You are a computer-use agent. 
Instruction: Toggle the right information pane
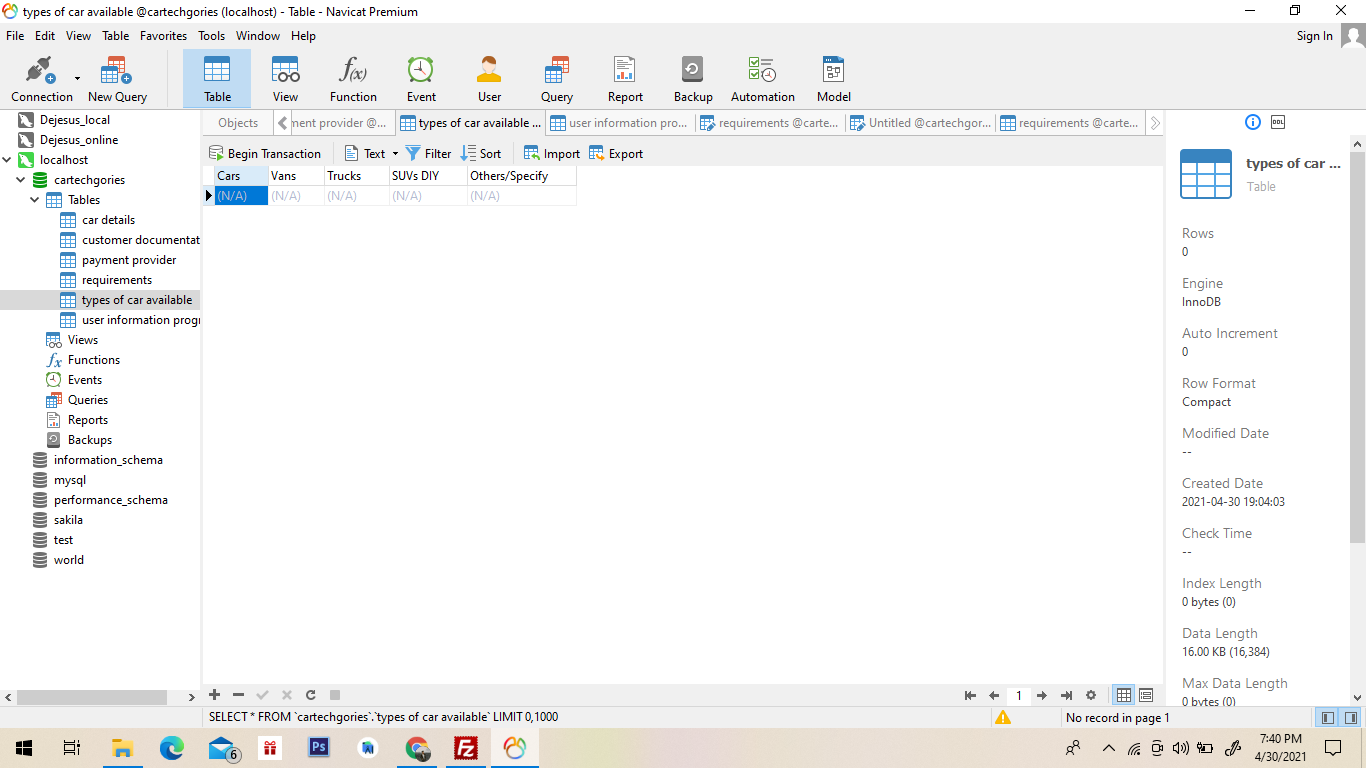pos(1351,717)
